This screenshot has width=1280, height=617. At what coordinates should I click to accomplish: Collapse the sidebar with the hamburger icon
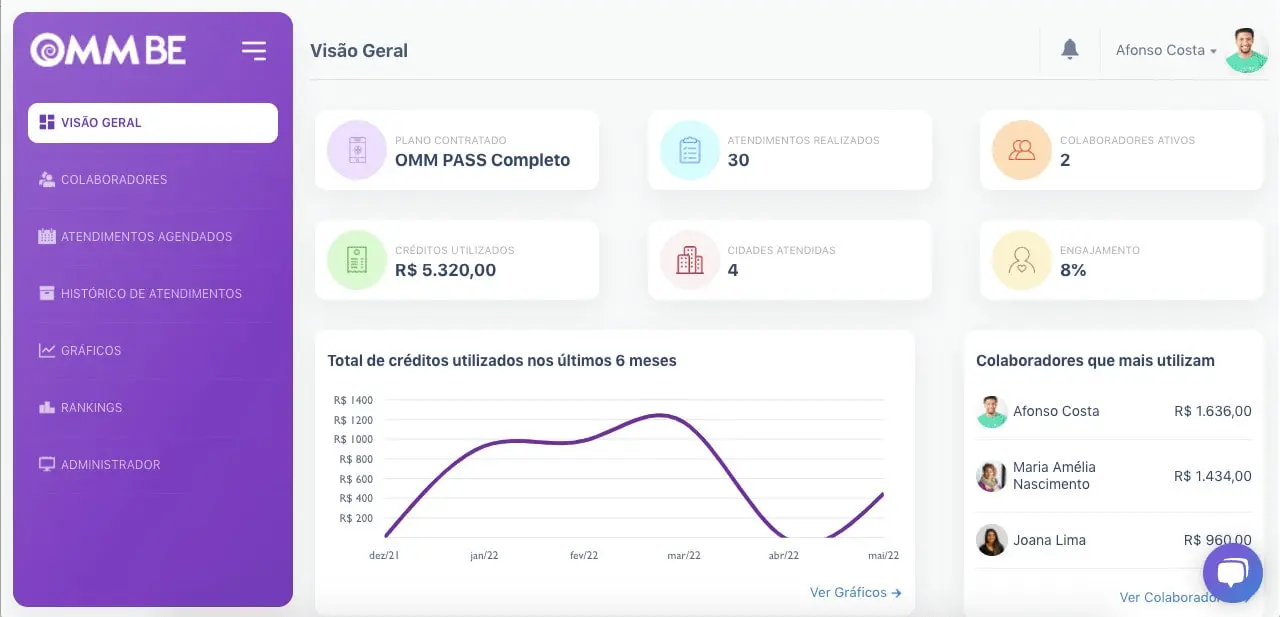254,50
